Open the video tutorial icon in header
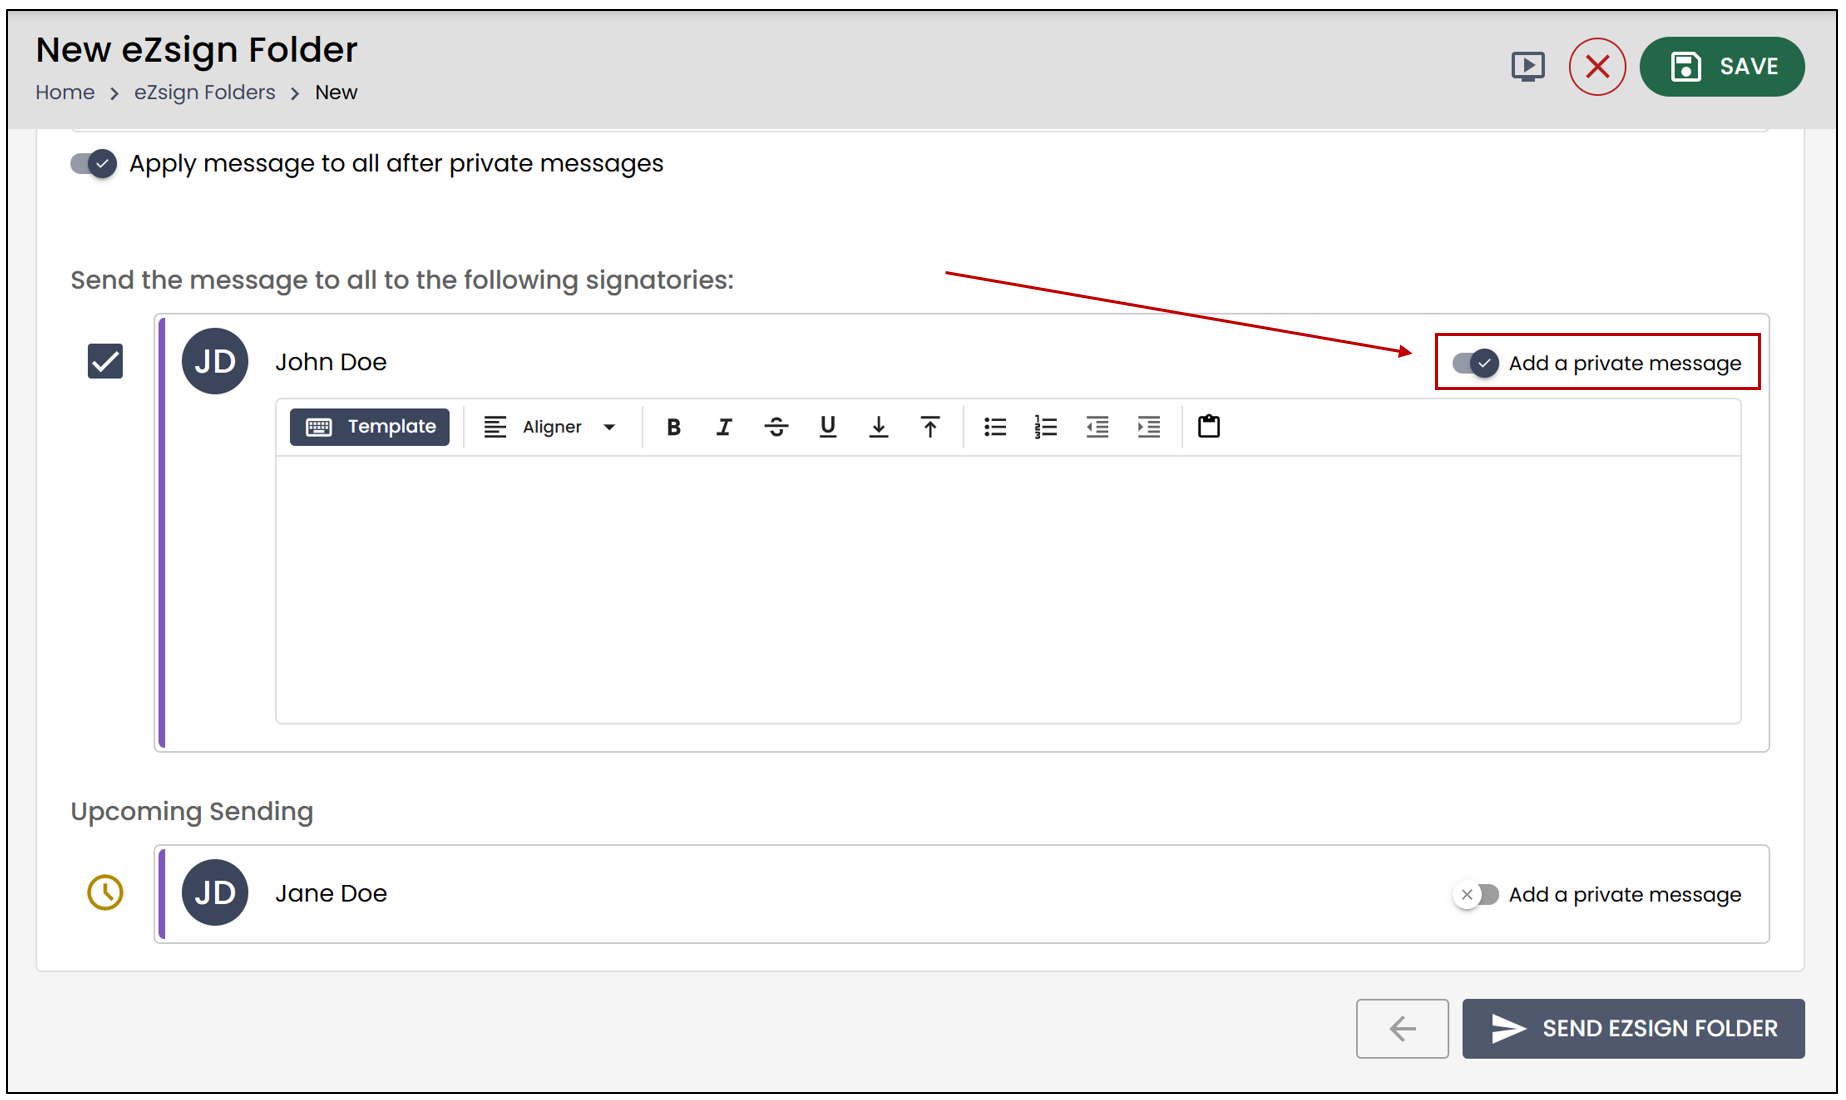This screenshot has width=1846, height=1100. (1527, 67)
